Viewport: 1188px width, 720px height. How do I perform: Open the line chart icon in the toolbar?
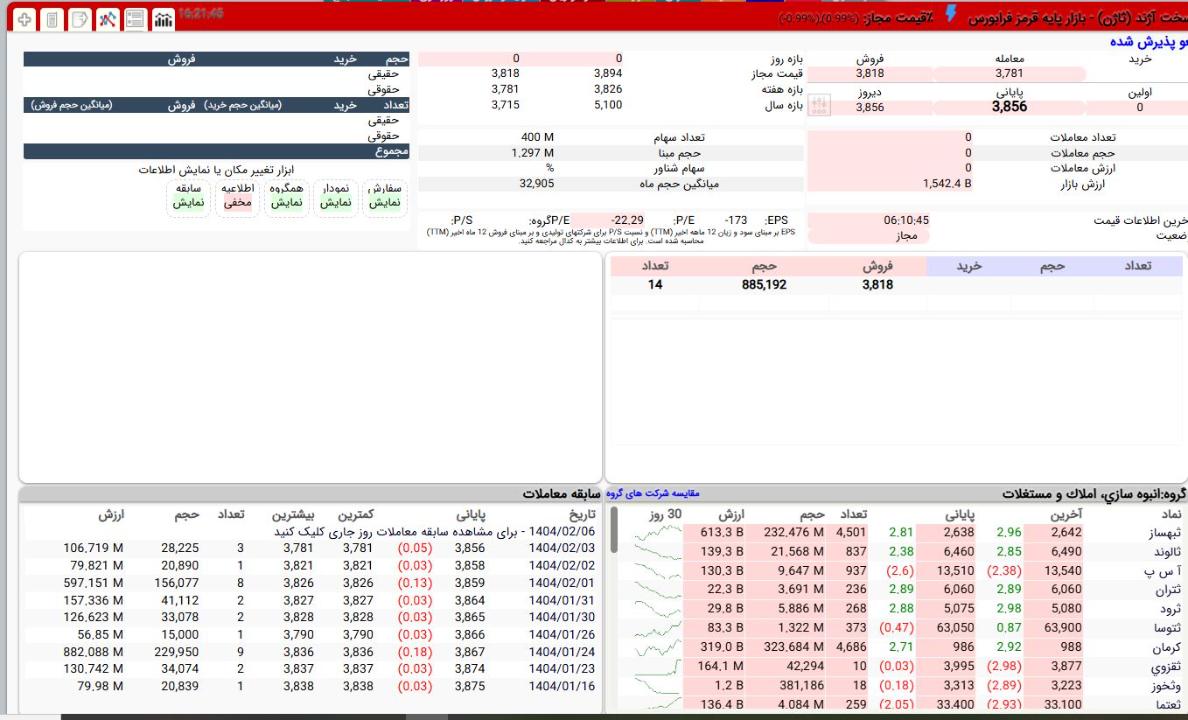coord(106,20)
